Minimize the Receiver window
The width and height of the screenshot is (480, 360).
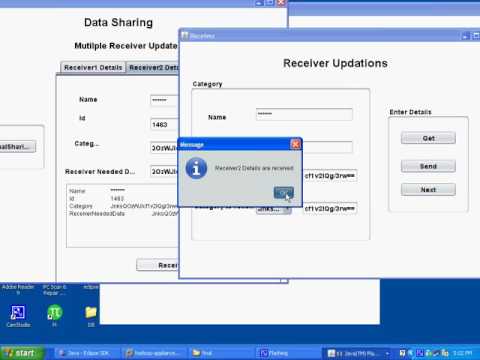[465, 36]
